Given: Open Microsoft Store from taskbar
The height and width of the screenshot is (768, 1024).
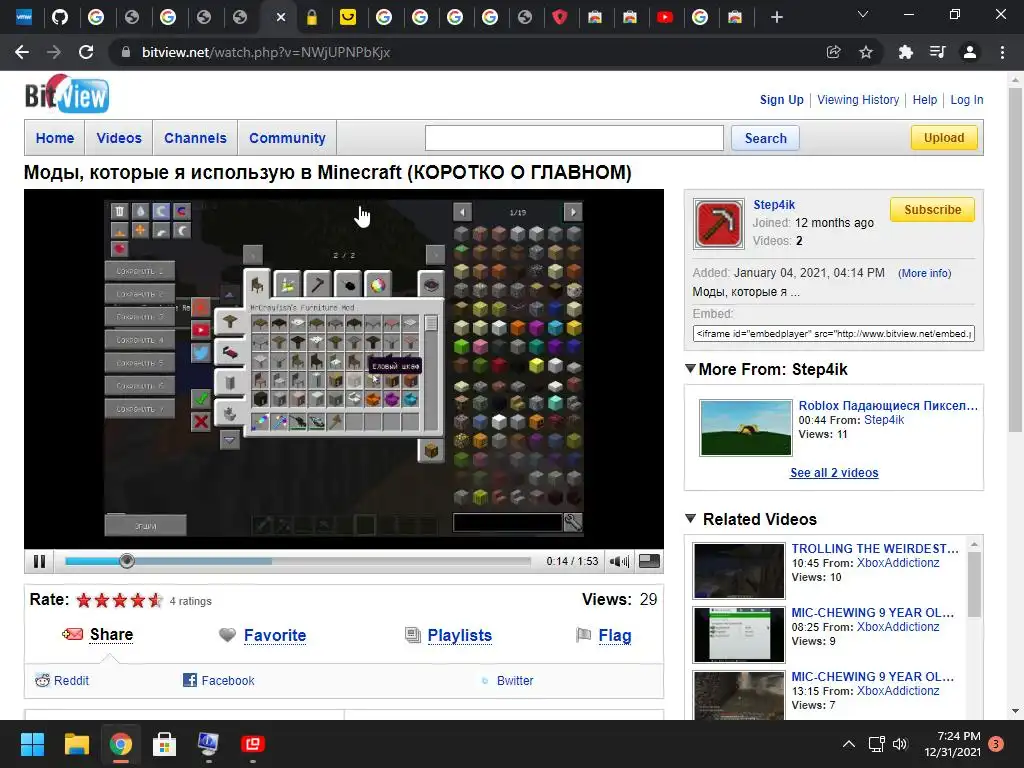Looking at the screenshot, I should click(164, 744).
